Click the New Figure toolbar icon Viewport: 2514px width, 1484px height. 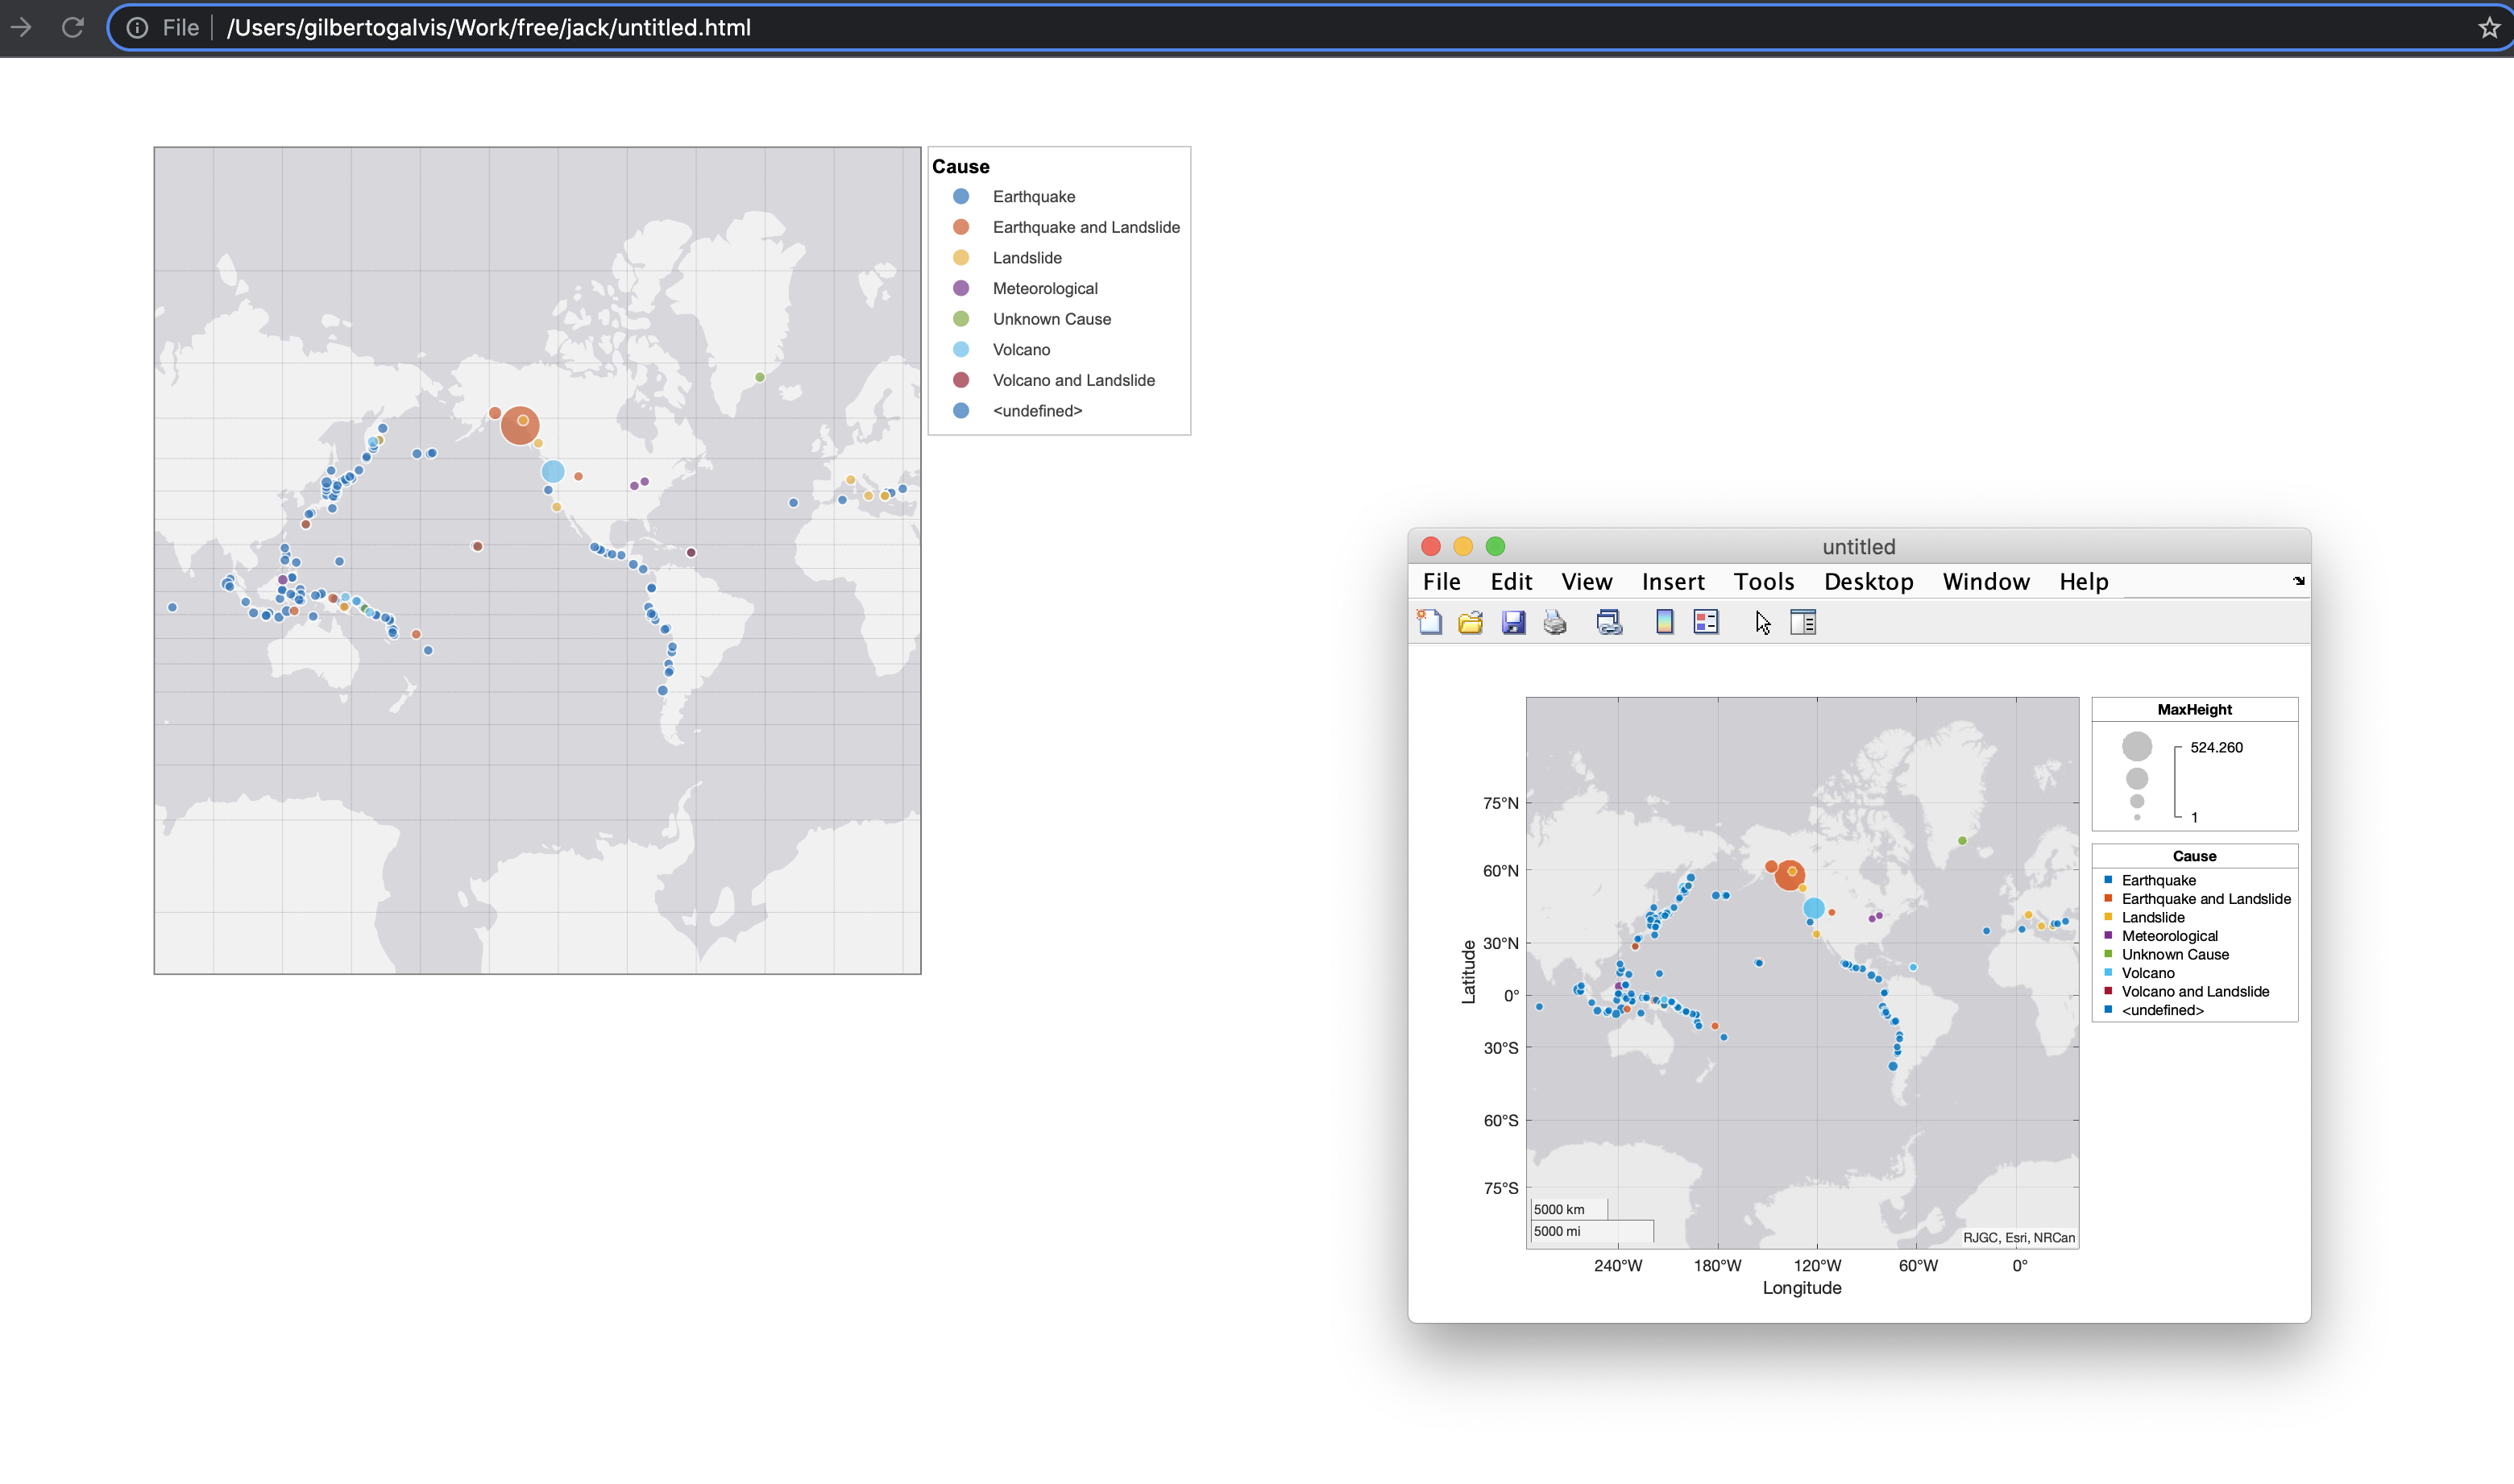1429,622
